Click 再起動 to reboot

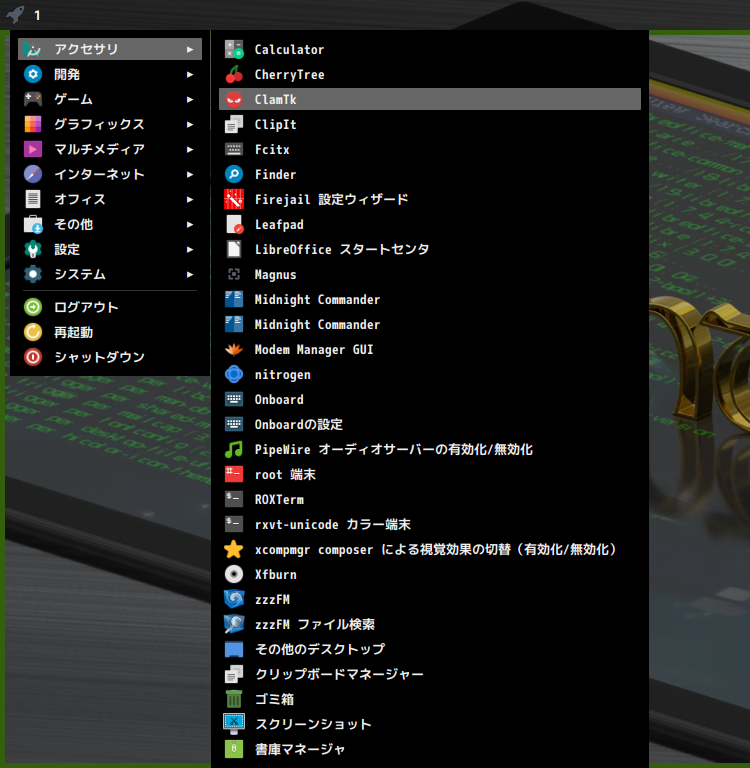point(110,332)
